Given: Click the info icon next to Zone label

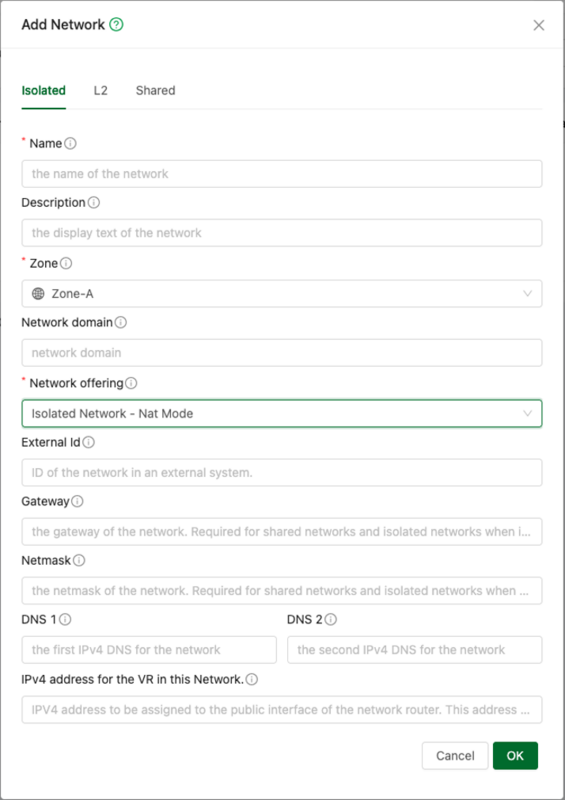Looking at the screenshot, I should (66, 263).
